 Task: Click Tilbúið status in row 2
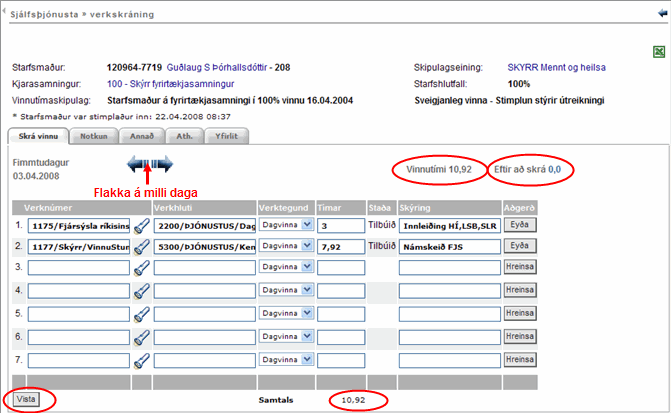382,246
